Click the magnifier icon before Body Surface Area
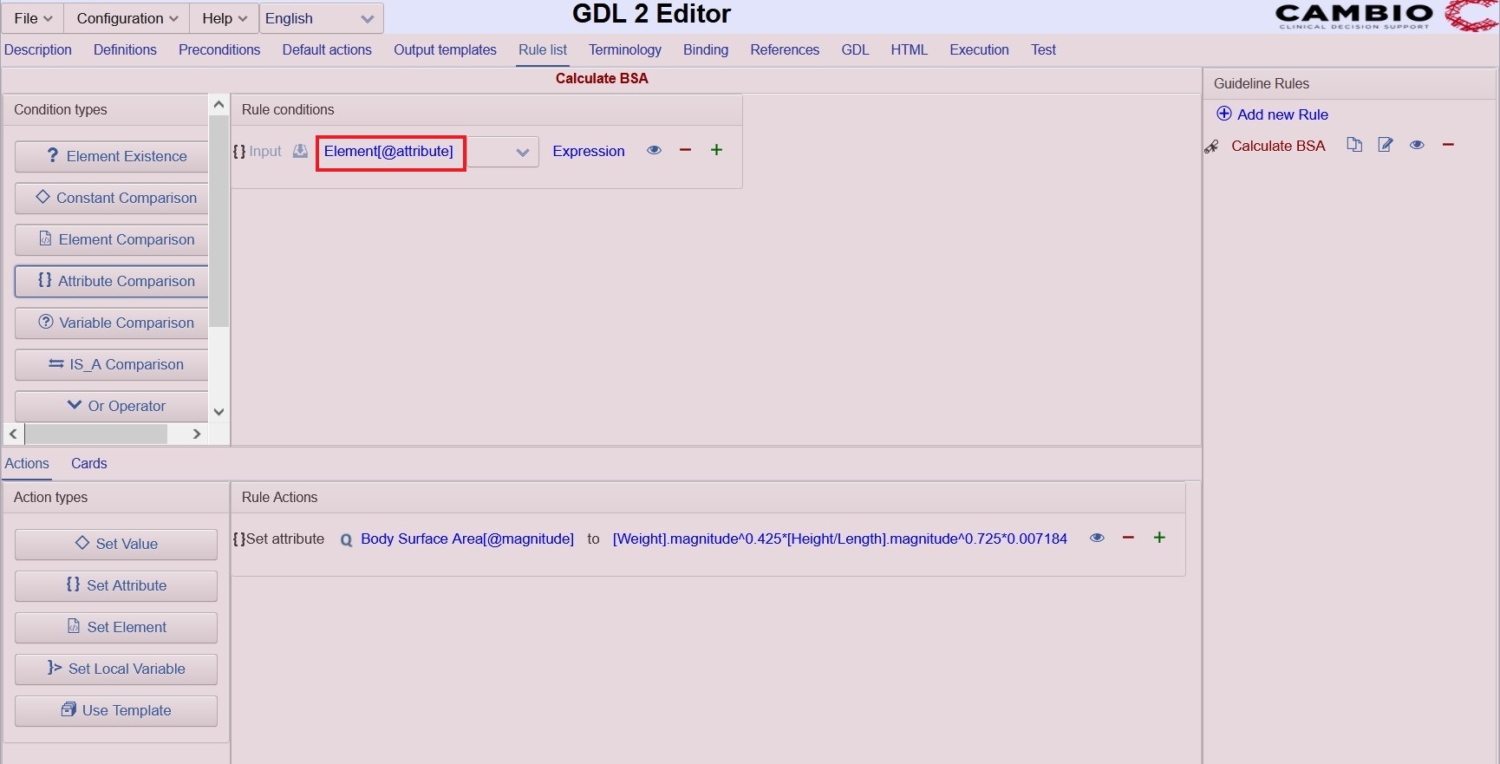1500x764 pixels. point(346,539)
